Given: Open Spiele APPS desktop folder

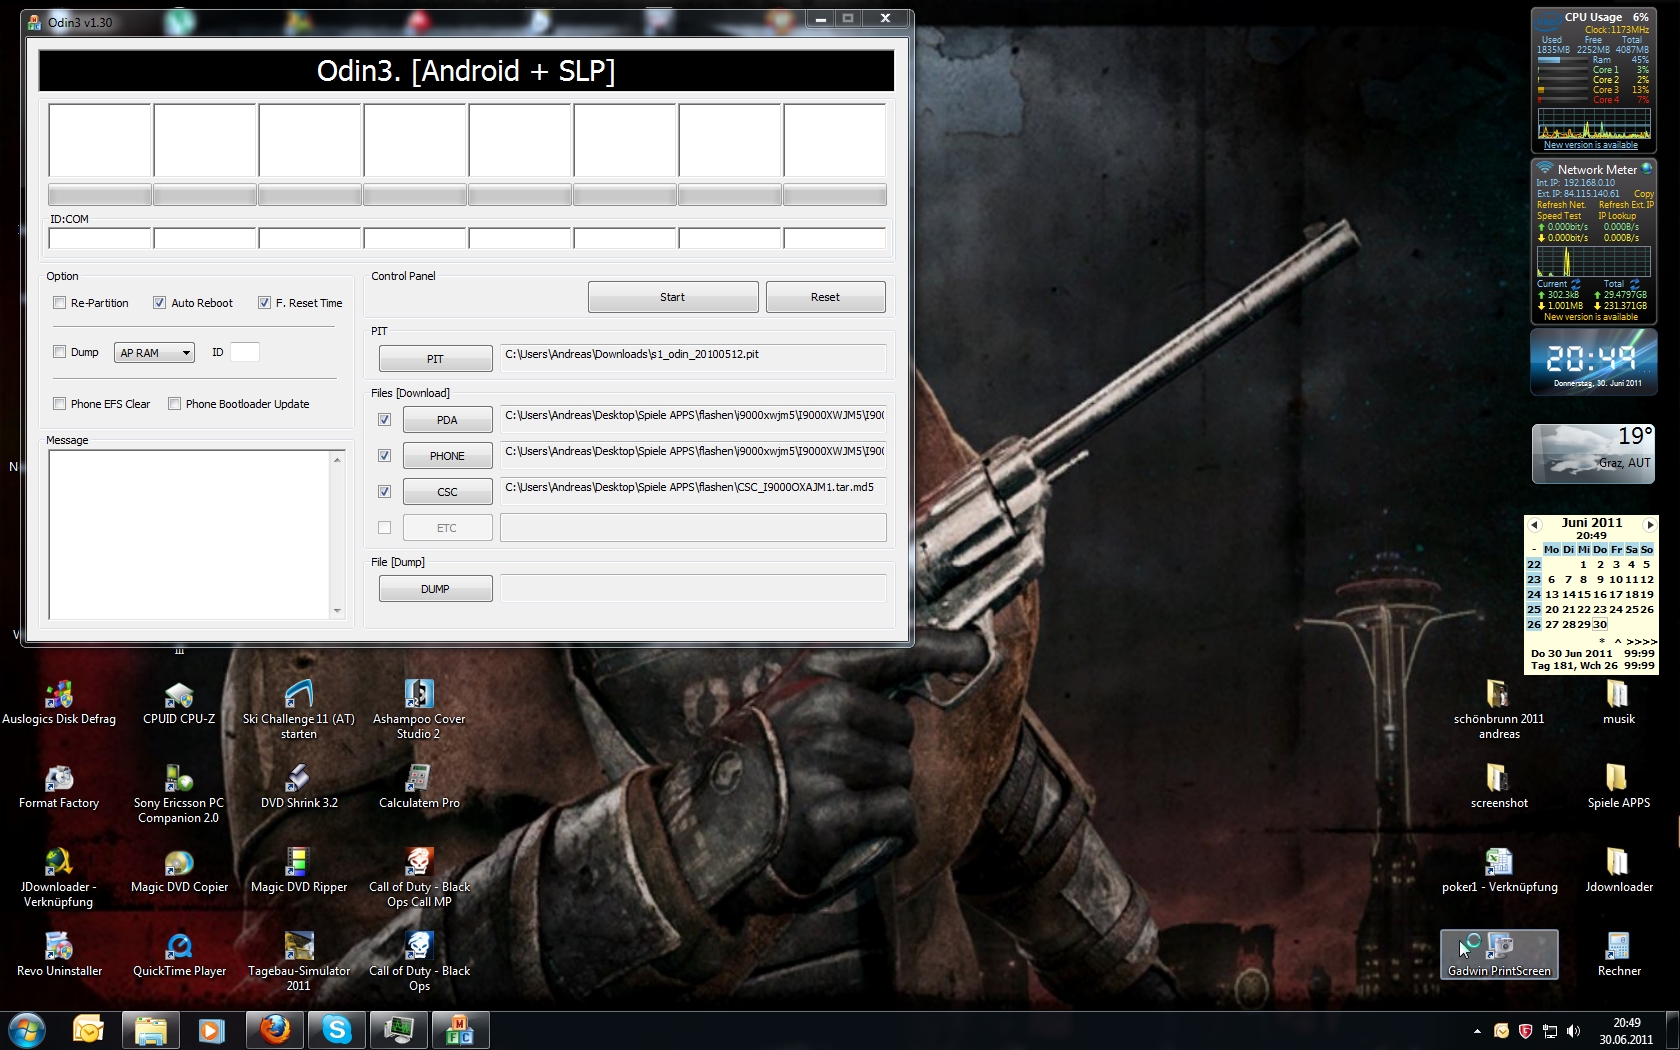Looking at the screenshot, I should [1619, 787].
